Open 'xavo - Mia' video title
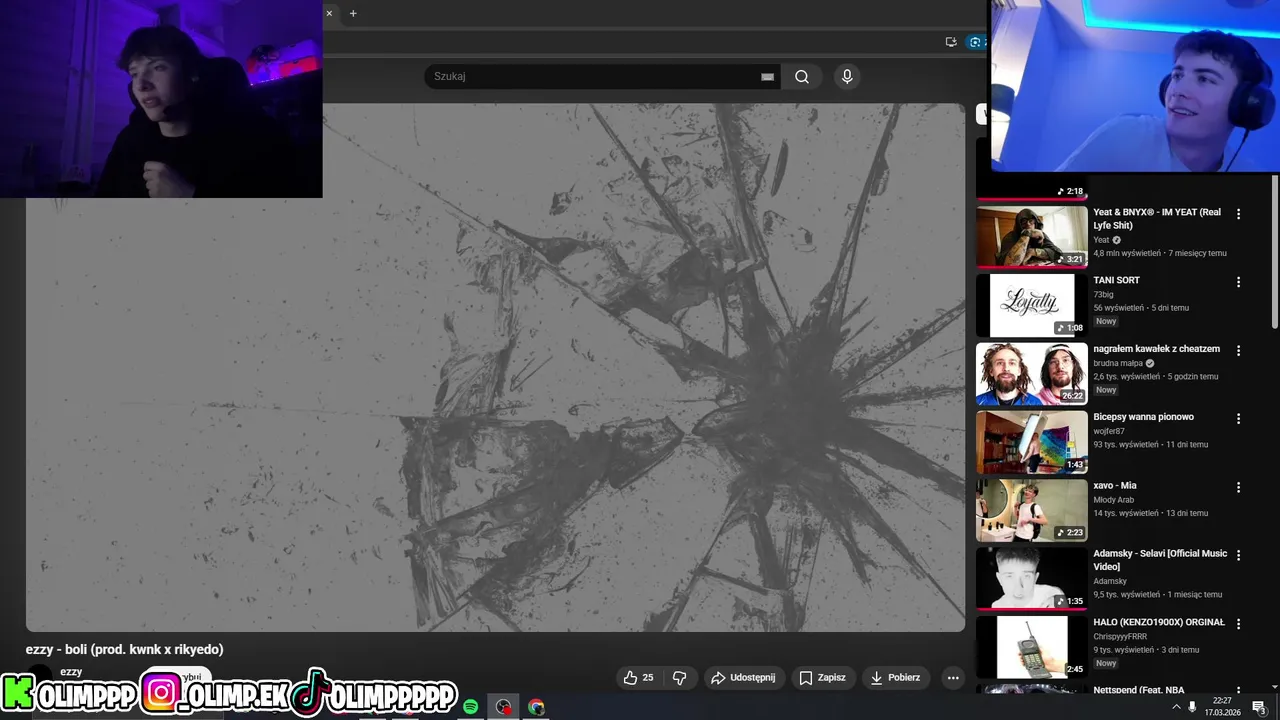 pos(1115,485)
